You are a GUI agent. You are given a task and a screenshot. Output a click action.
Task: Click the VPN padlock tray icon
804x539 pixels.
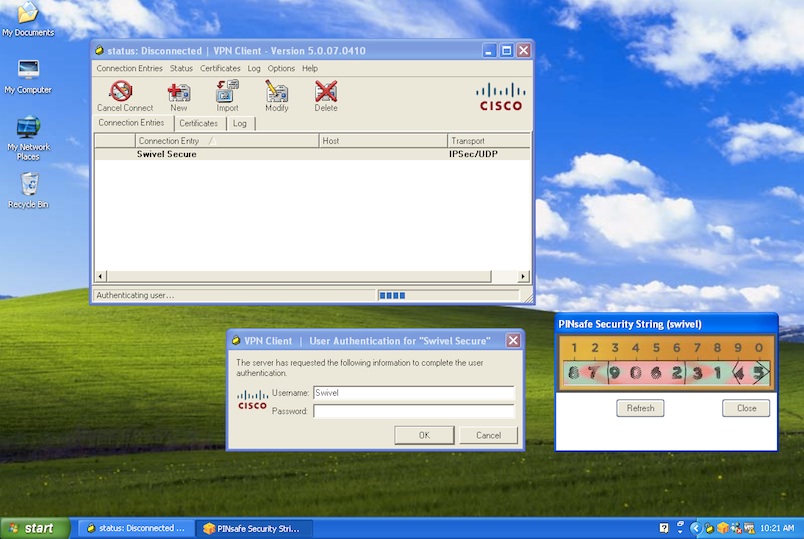coord(709,528)
